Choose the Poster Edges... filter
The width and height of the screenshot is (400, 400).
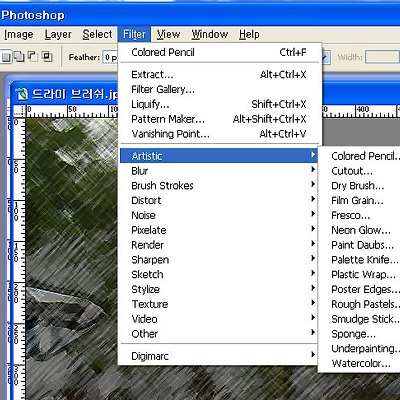[360, 289]
